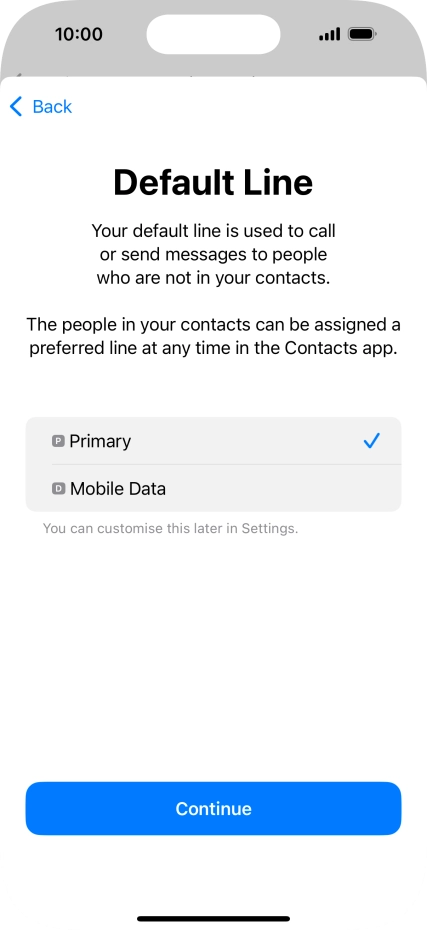Tap the battery icon in status bar

pos(361,34)
